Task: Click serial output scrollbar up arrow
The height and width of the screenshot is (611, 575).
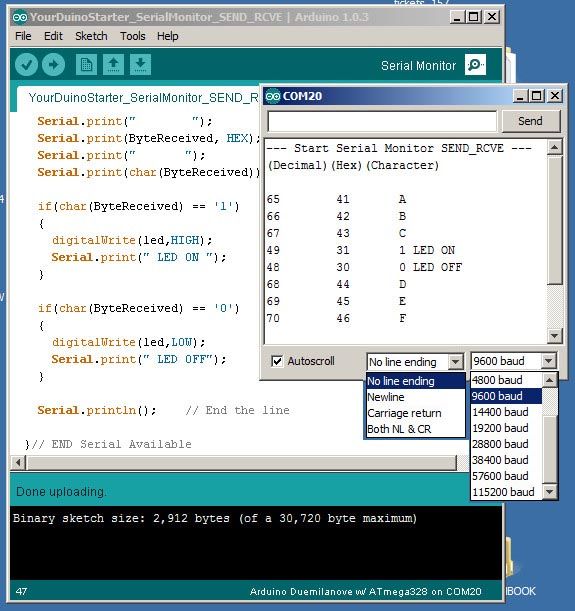Action: 554,148
